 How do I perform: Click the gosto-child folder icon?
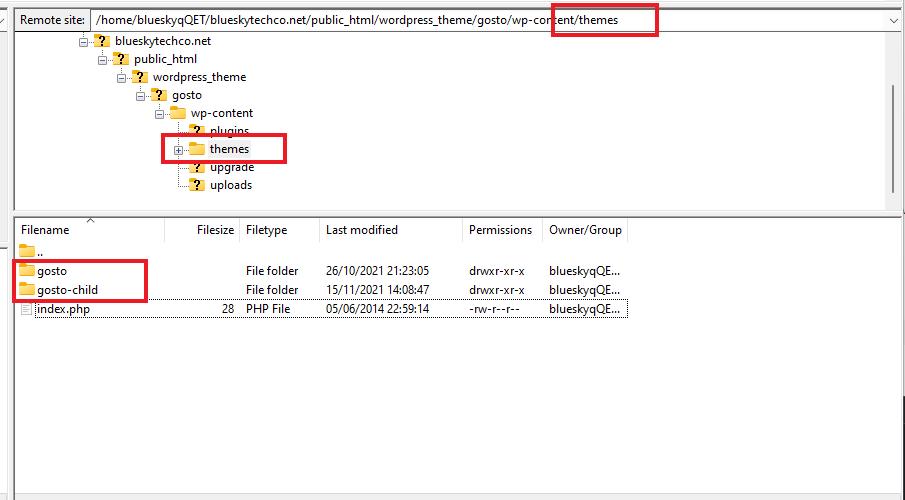[27, 289]
